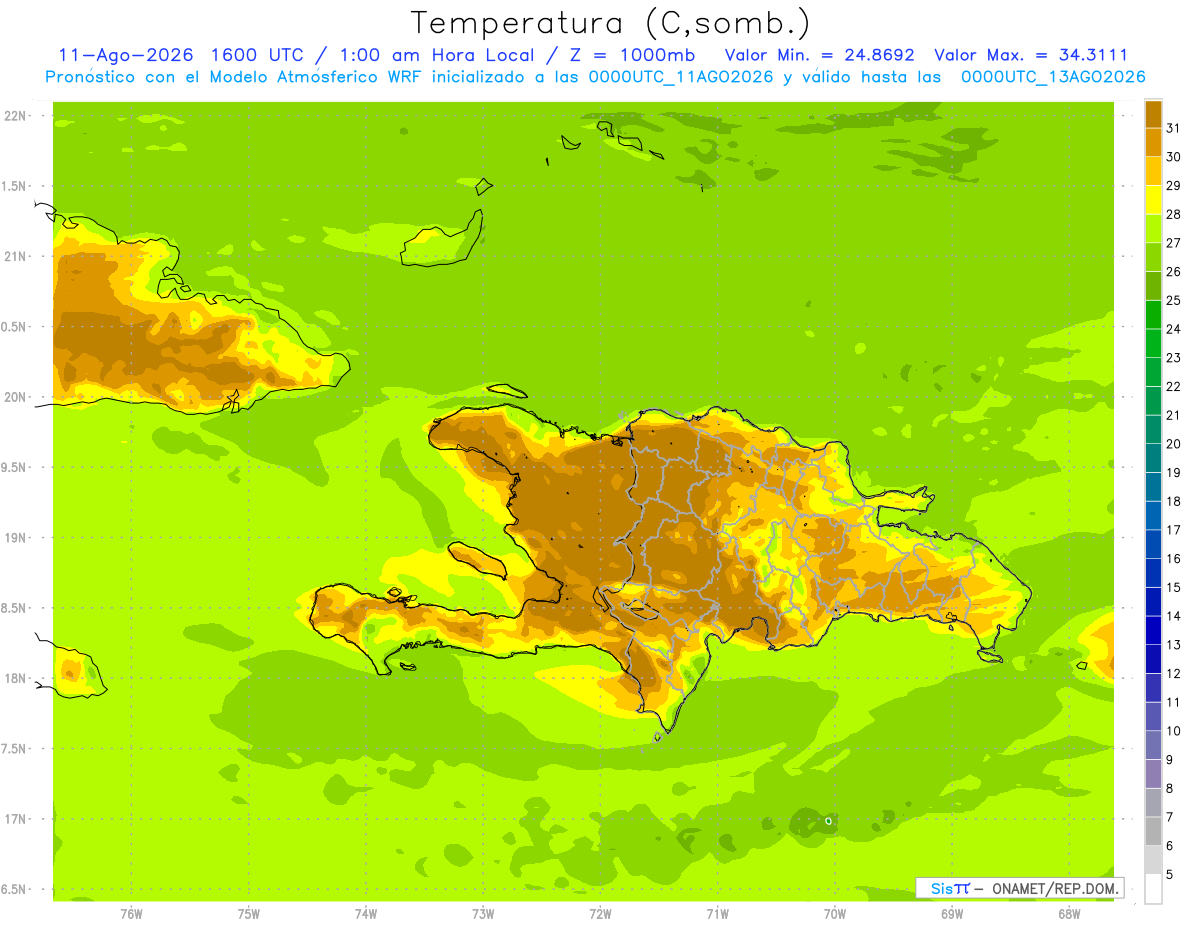Click the 74W longitude label
The image size is (1200, 927).
click(366, 914)
